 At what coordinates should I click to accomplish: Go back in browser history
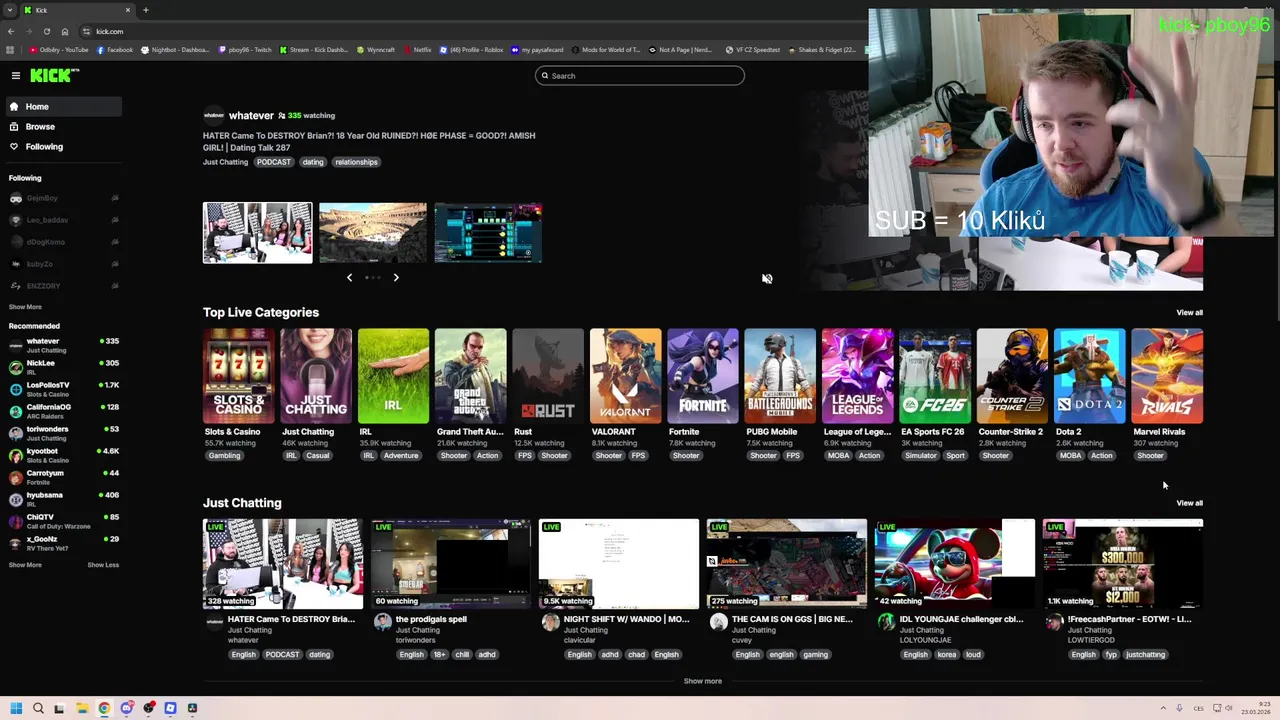click(11, 31)
